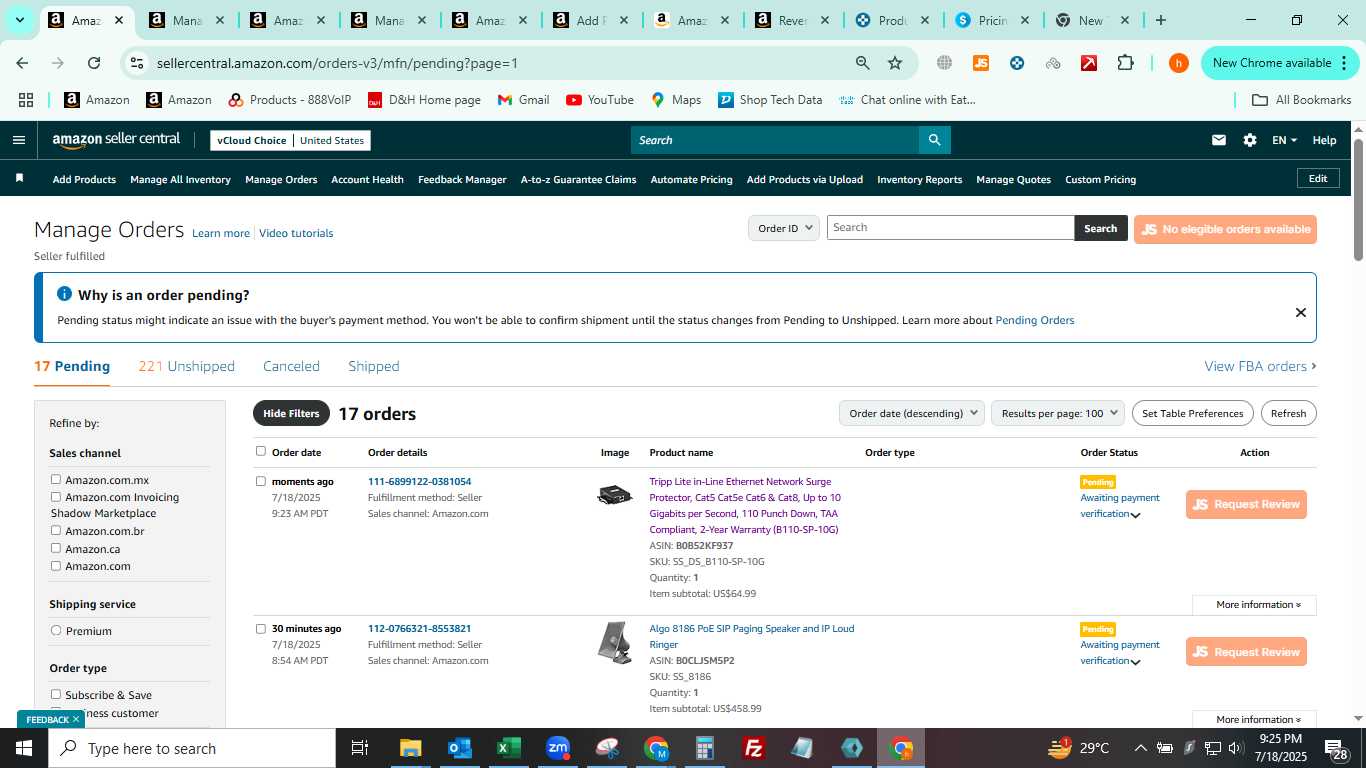Open Excel from the taskbar
Viewport: 1366px width, 768px height.
(x=508, y=748)
